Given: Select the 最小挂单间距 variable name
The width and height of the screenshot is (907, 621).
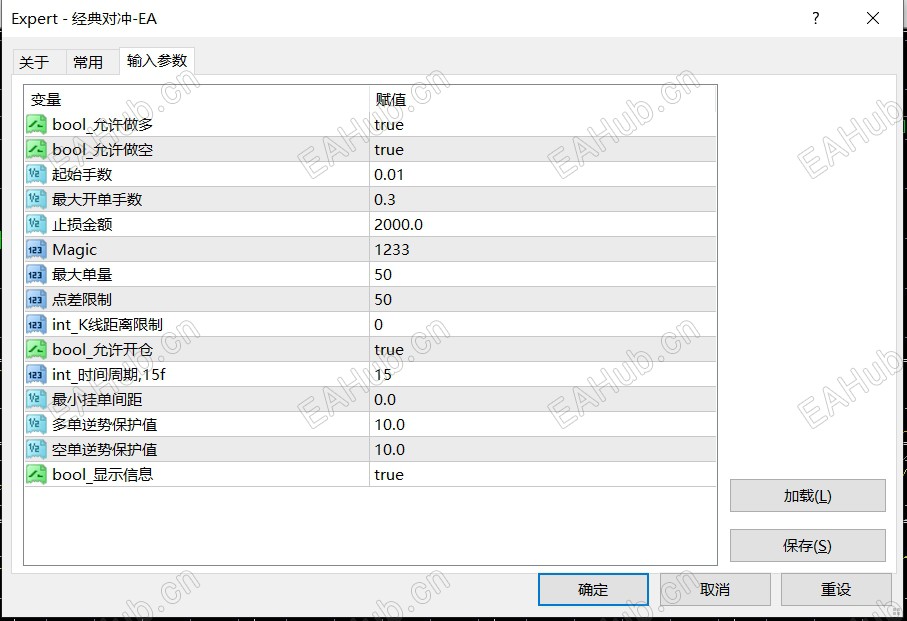Looking at the screenshot, I should click(x=97, y=400).
